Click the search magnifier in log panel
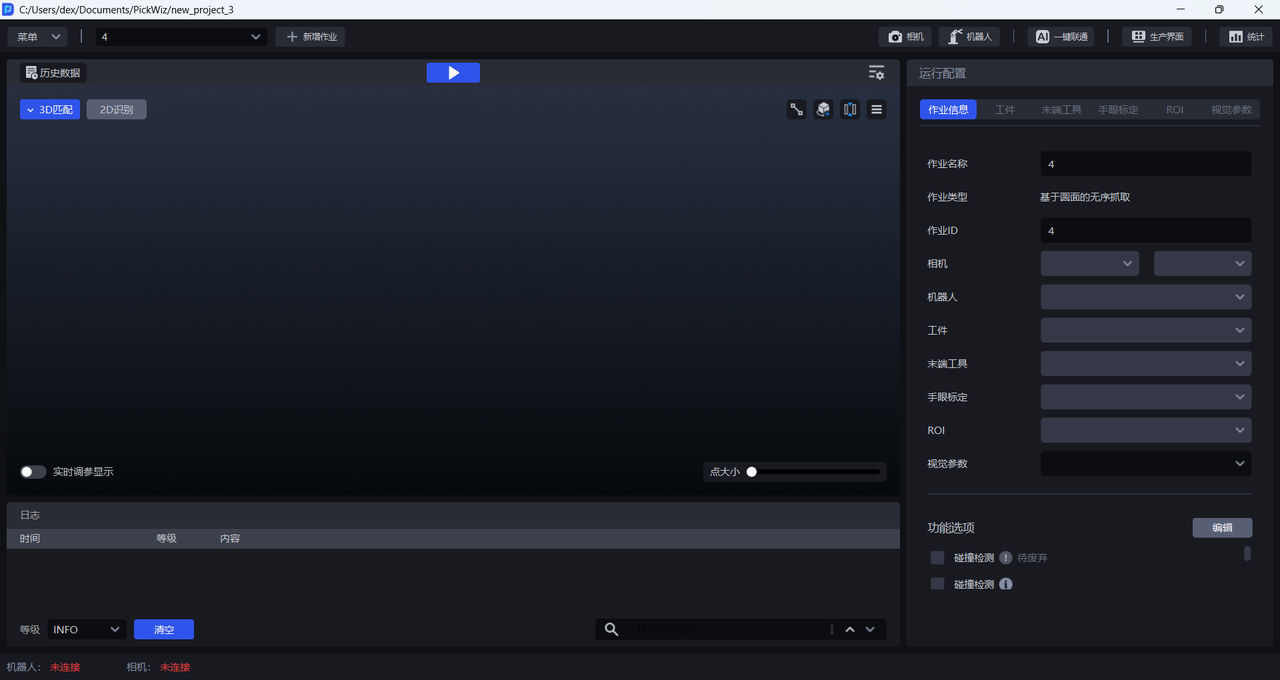 [612, 629]
